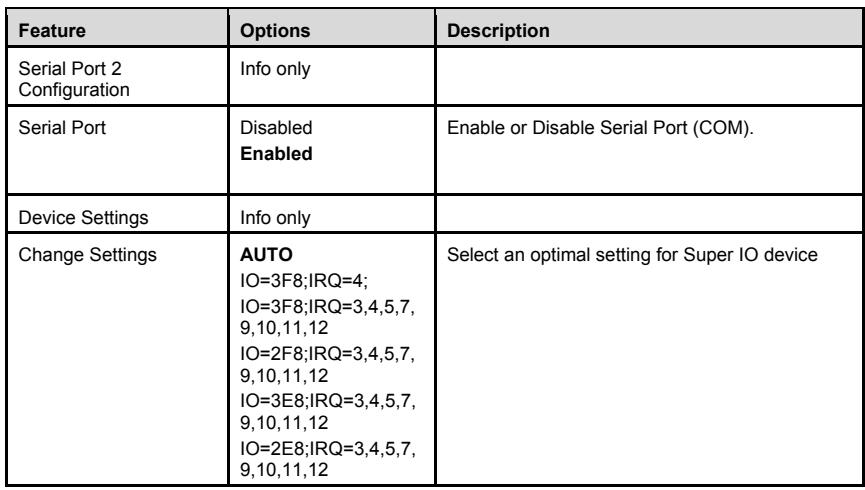Select Serial Port 2 Configuration text
The width and height of the screenshot is (865, 490).
point(74,79)
